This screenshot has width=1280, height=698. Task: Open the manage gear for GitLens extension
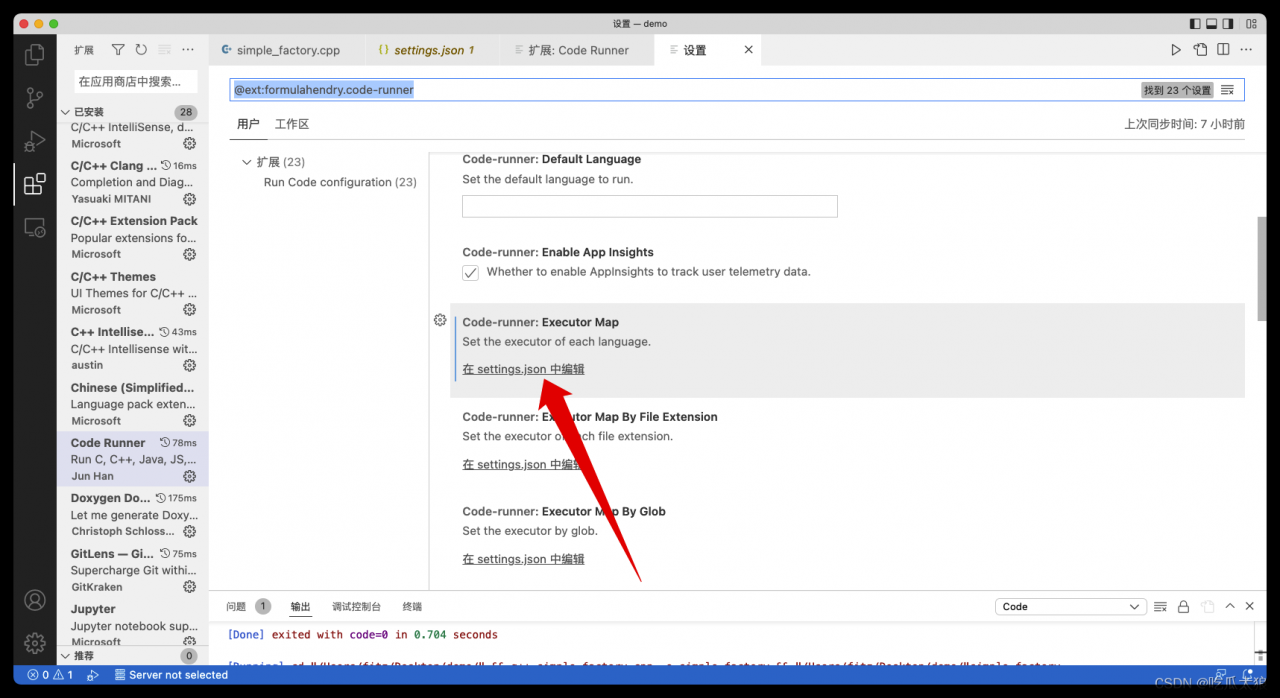[189, 587]
